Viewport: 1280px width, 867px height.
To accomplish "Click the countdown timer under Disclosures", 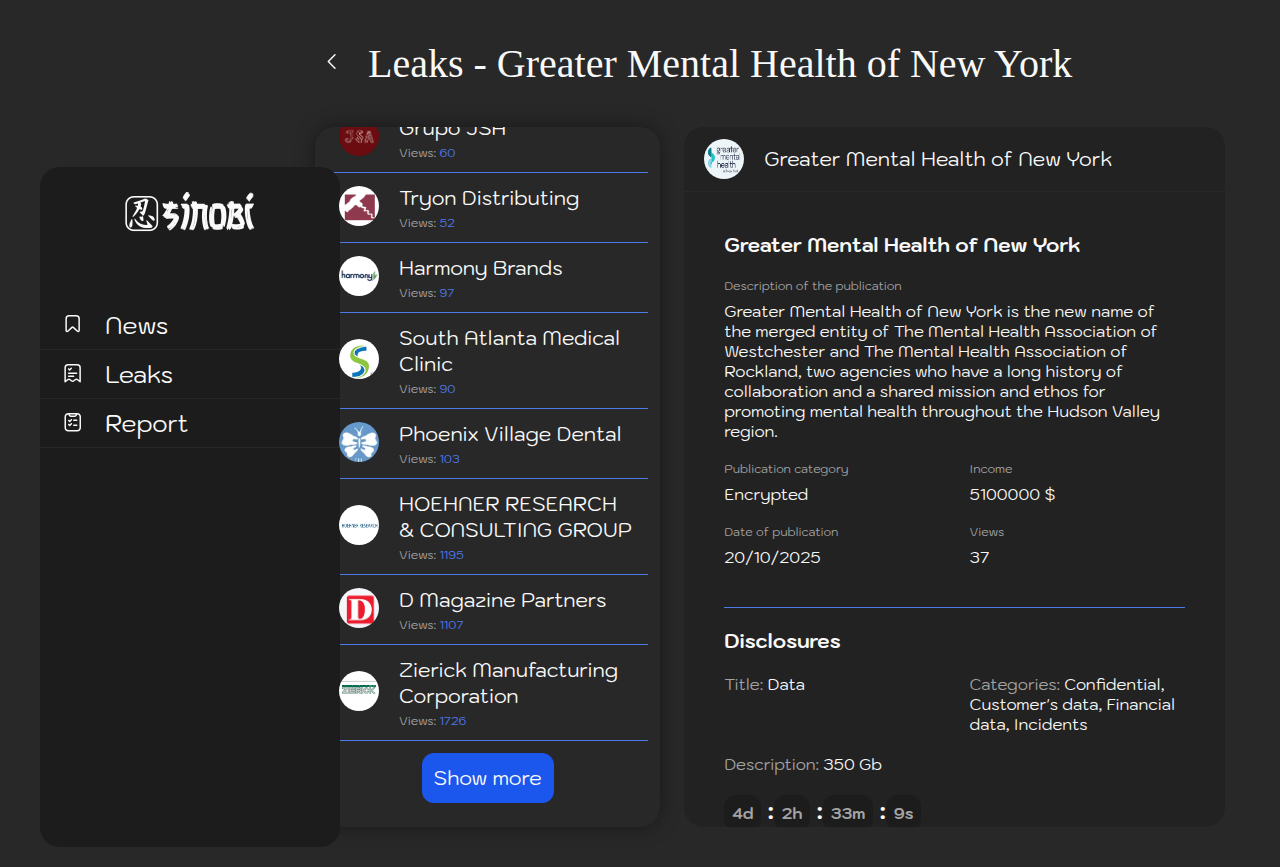I will pos(822,813).
